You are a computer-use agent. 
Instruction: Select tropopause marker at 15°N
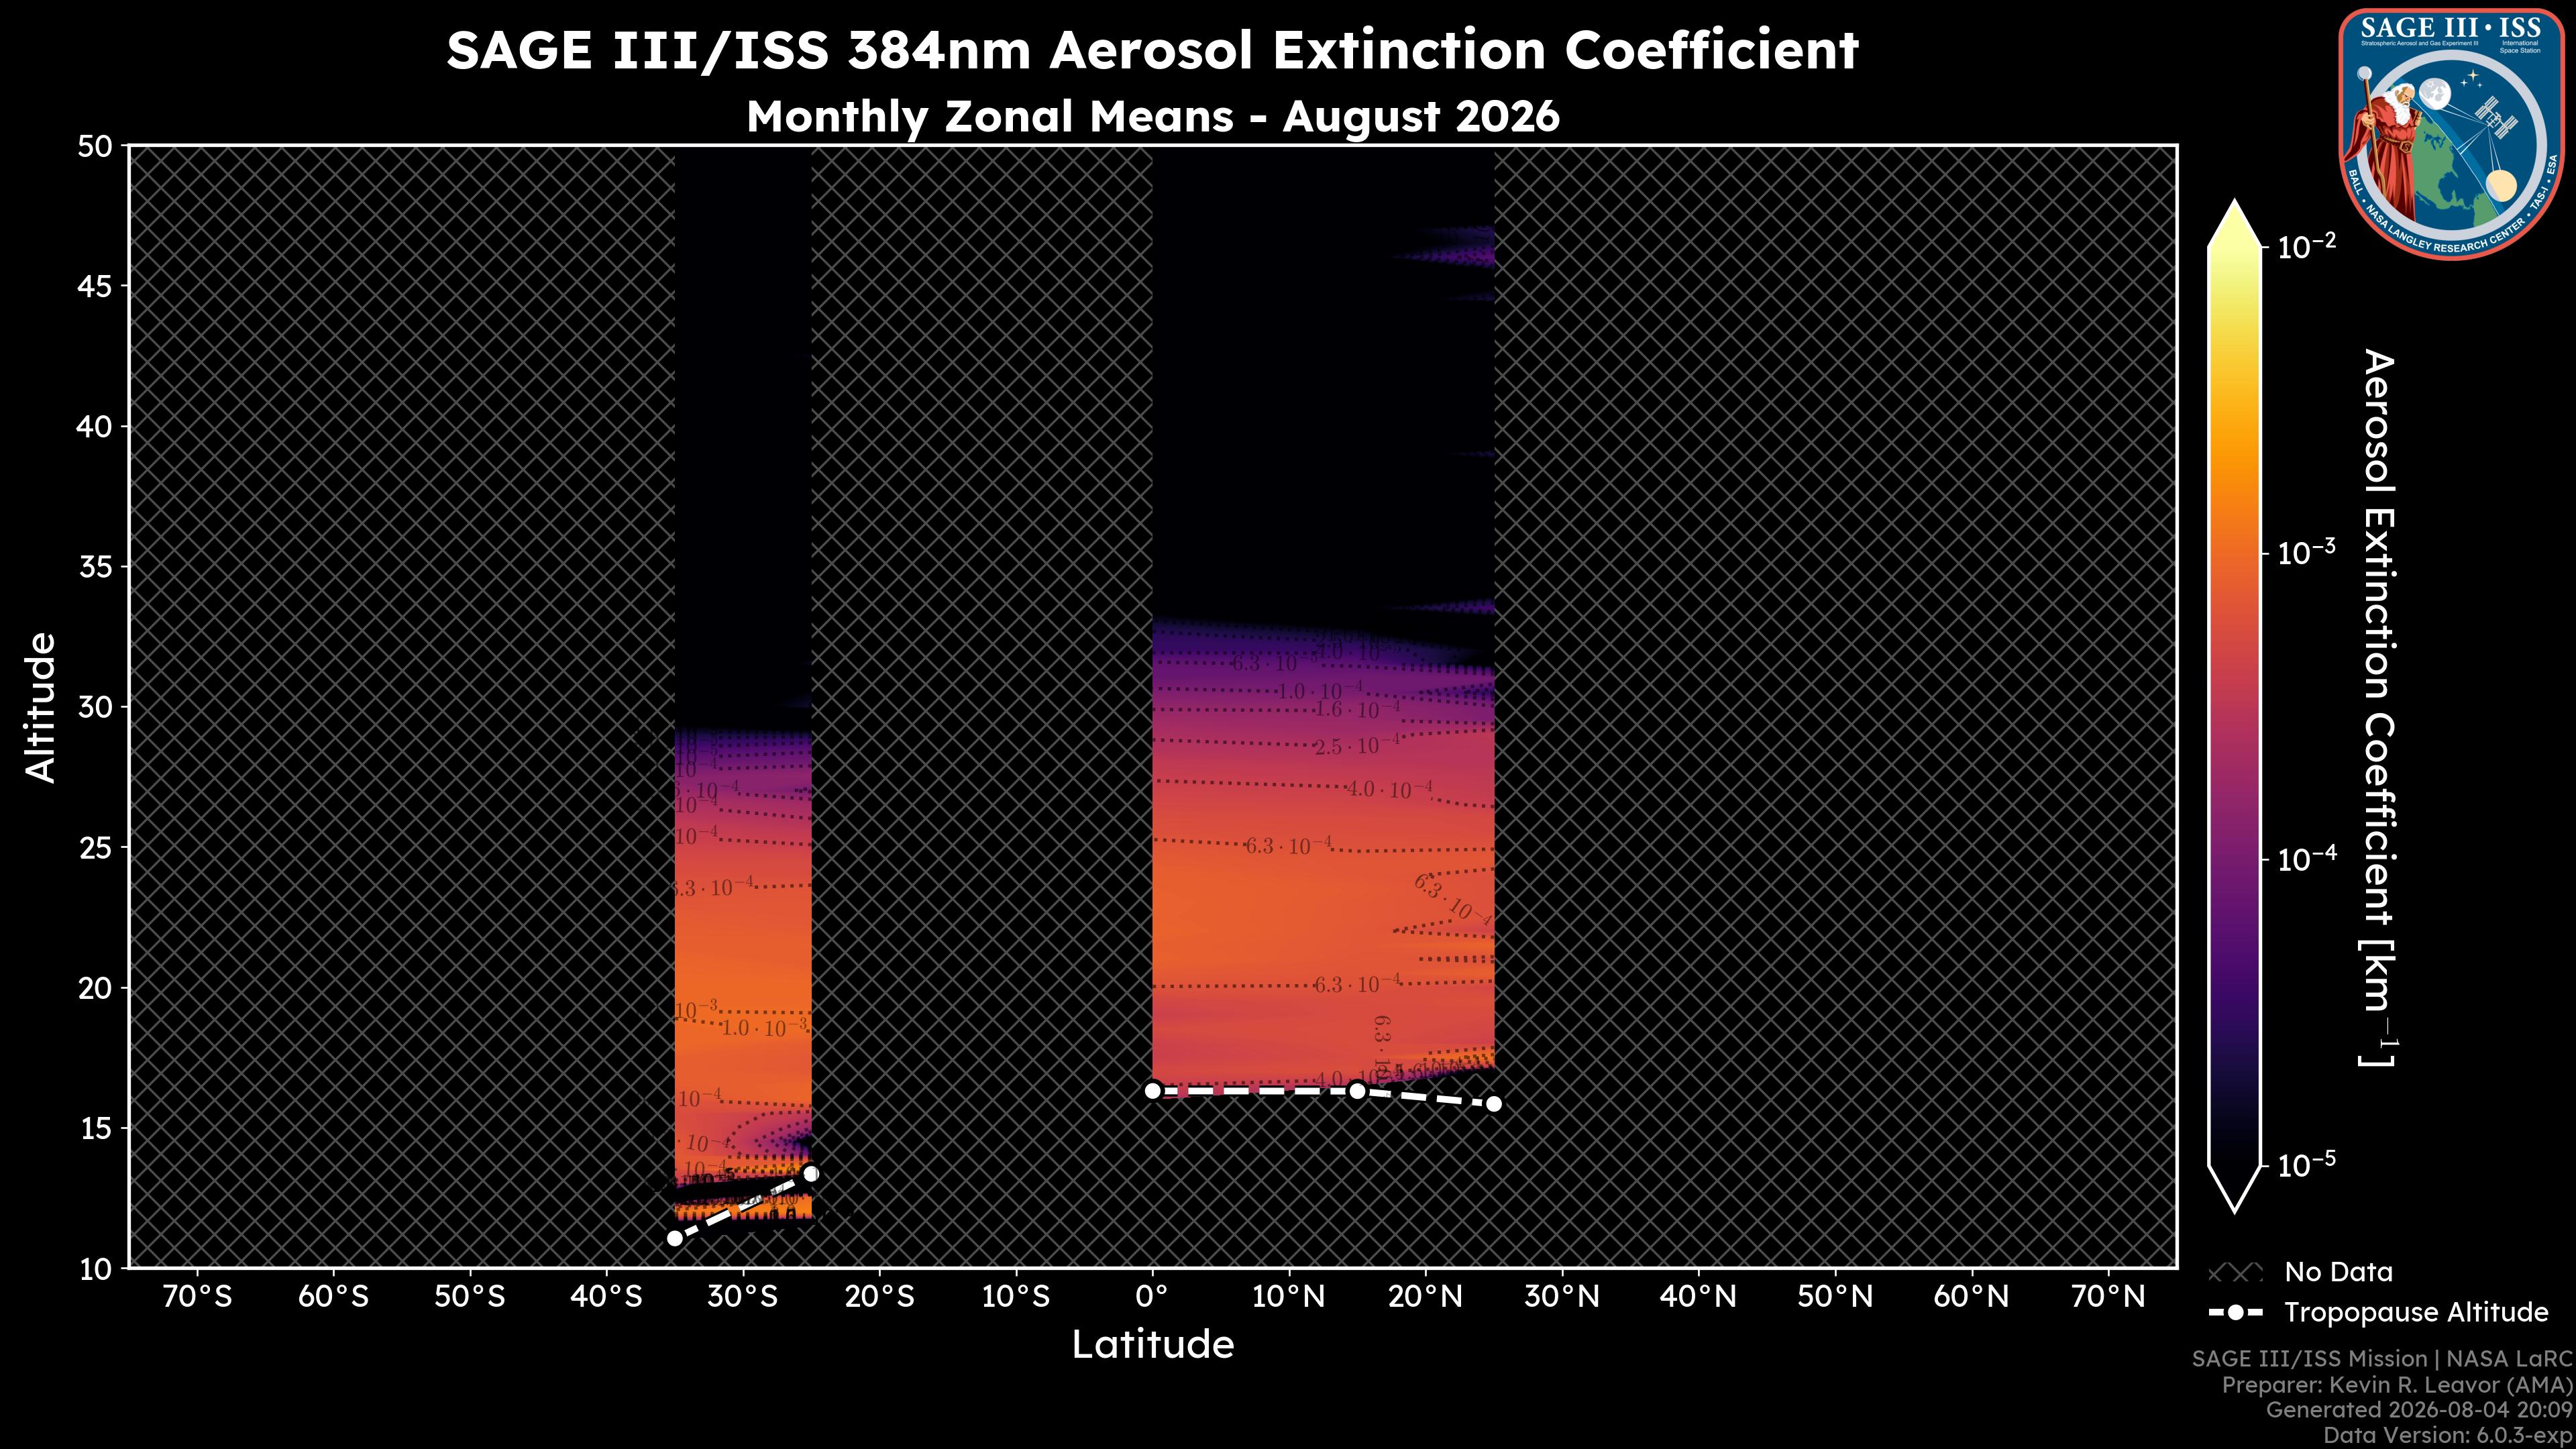point(1357,1091)
